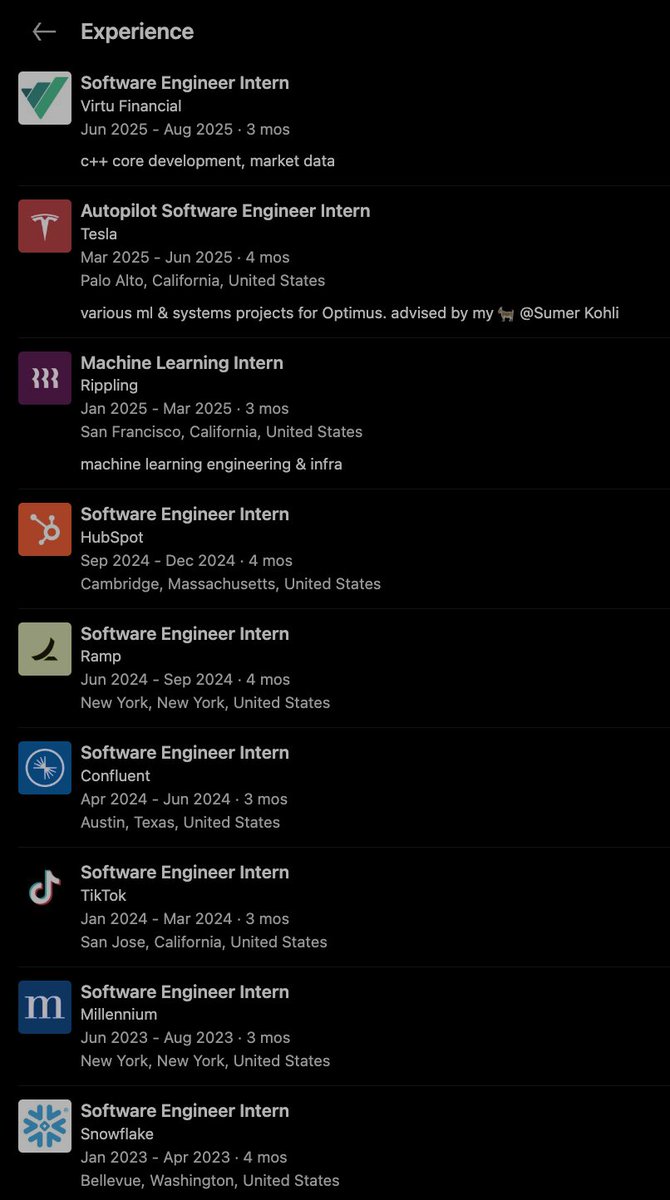Click the Austin, Texas location

click(x=180, y=822)
